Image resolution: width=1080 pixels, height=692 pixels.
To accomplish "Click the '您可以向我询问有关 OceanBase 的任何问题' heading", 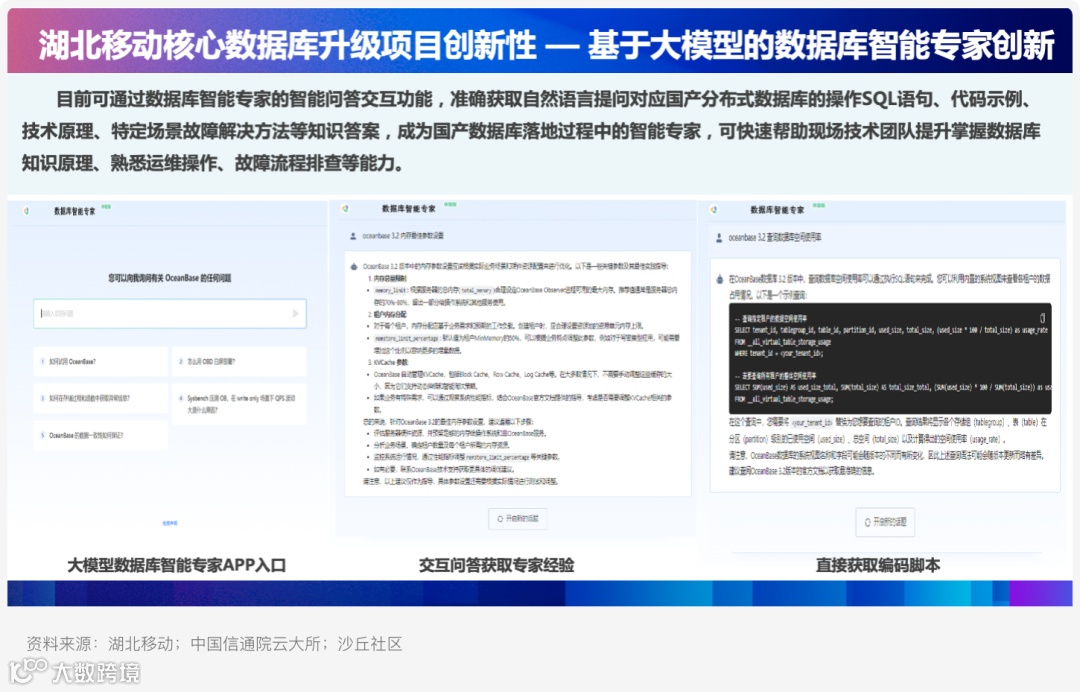I will point(169,278).
